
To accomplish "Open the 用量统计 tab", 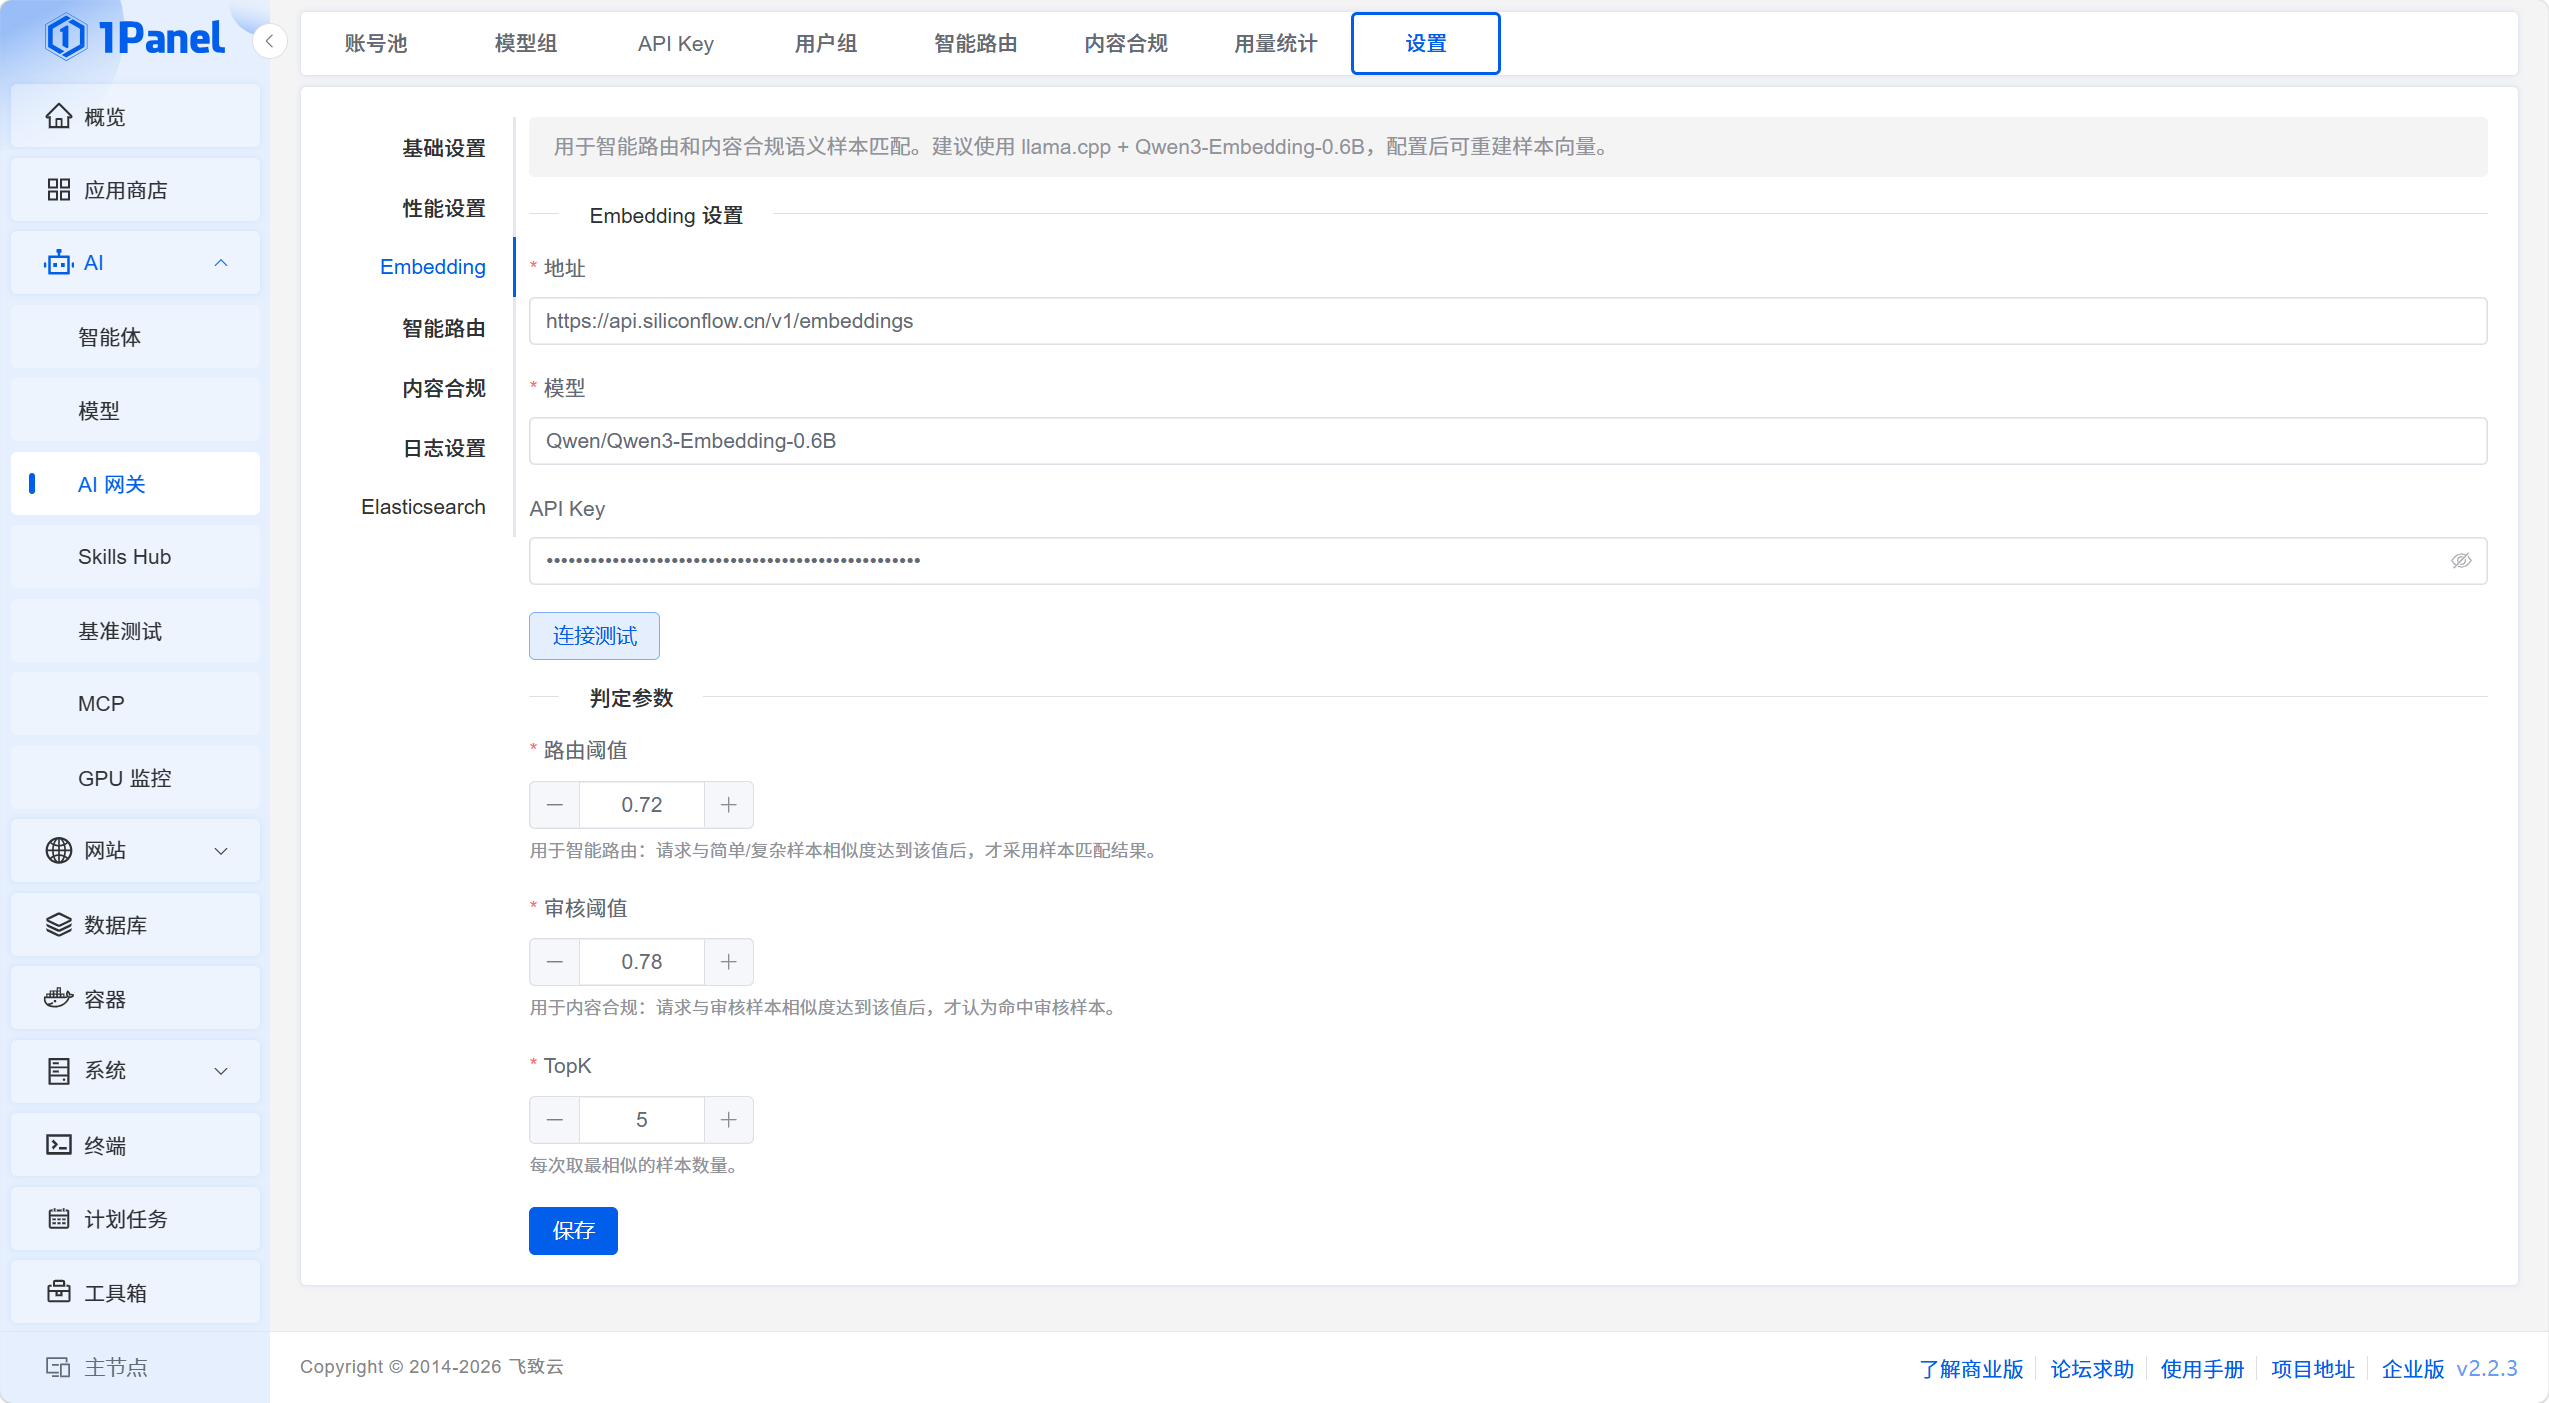I will 1276,44.
